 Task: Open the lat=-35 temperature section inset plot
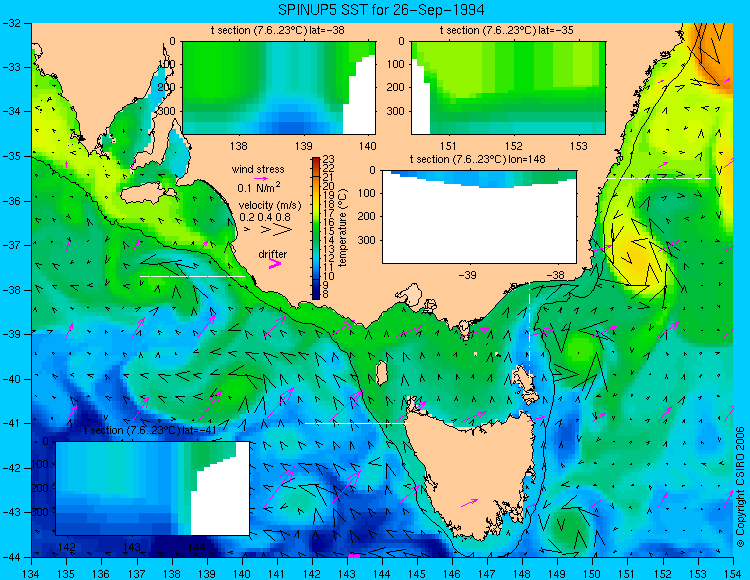click(508, 88)
